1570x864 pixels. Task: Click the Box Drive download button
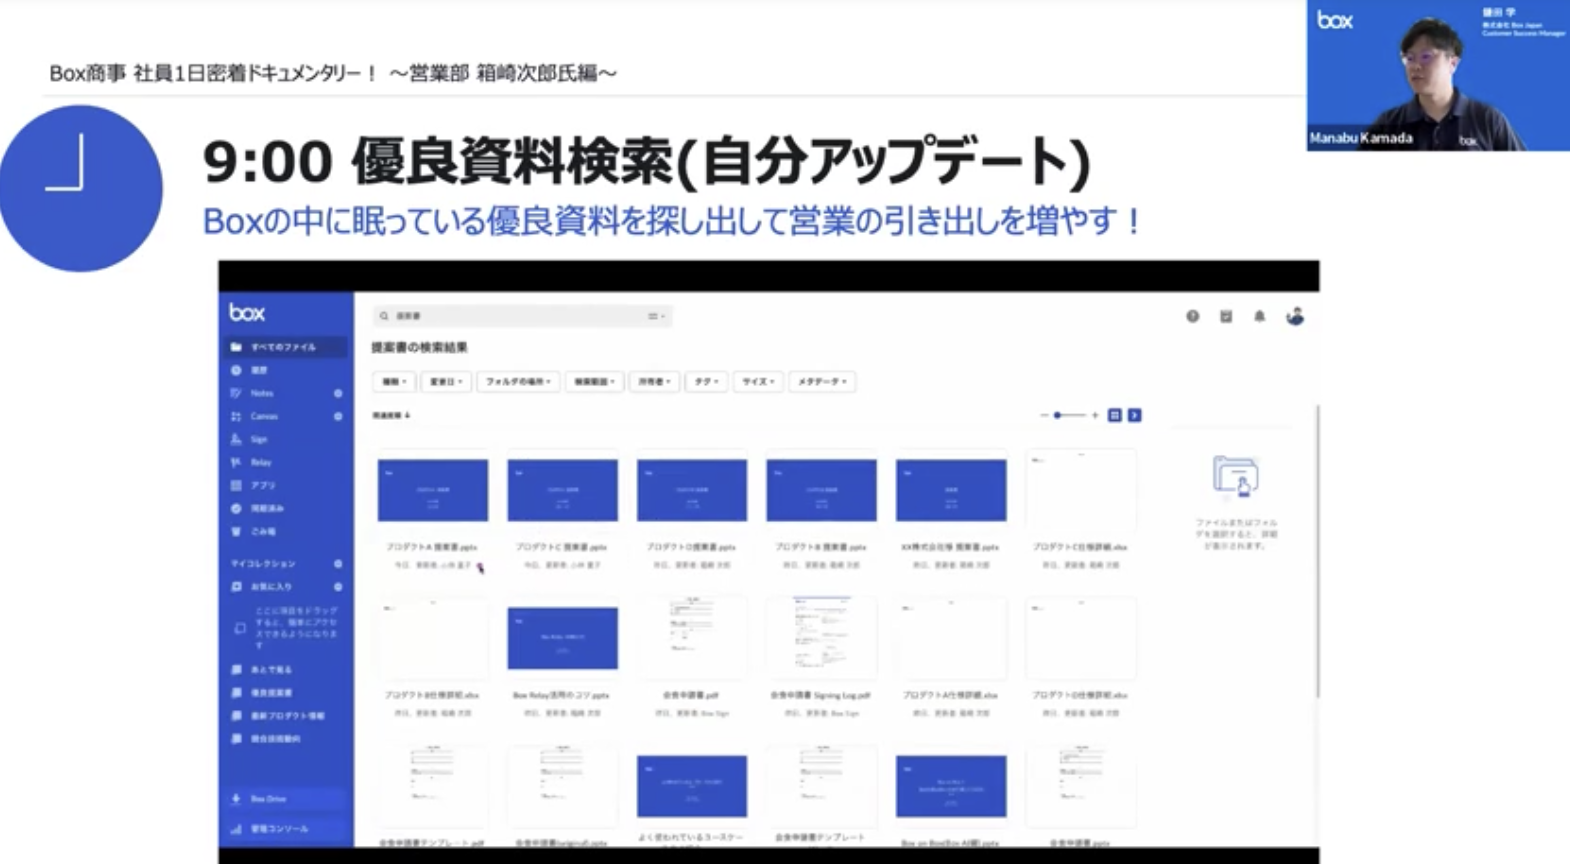click(268, 799)
